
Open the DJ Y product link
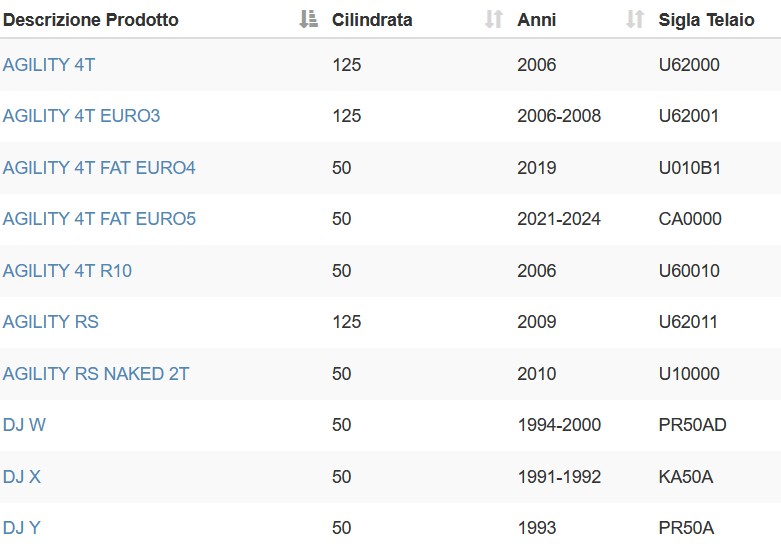[21, 528]
